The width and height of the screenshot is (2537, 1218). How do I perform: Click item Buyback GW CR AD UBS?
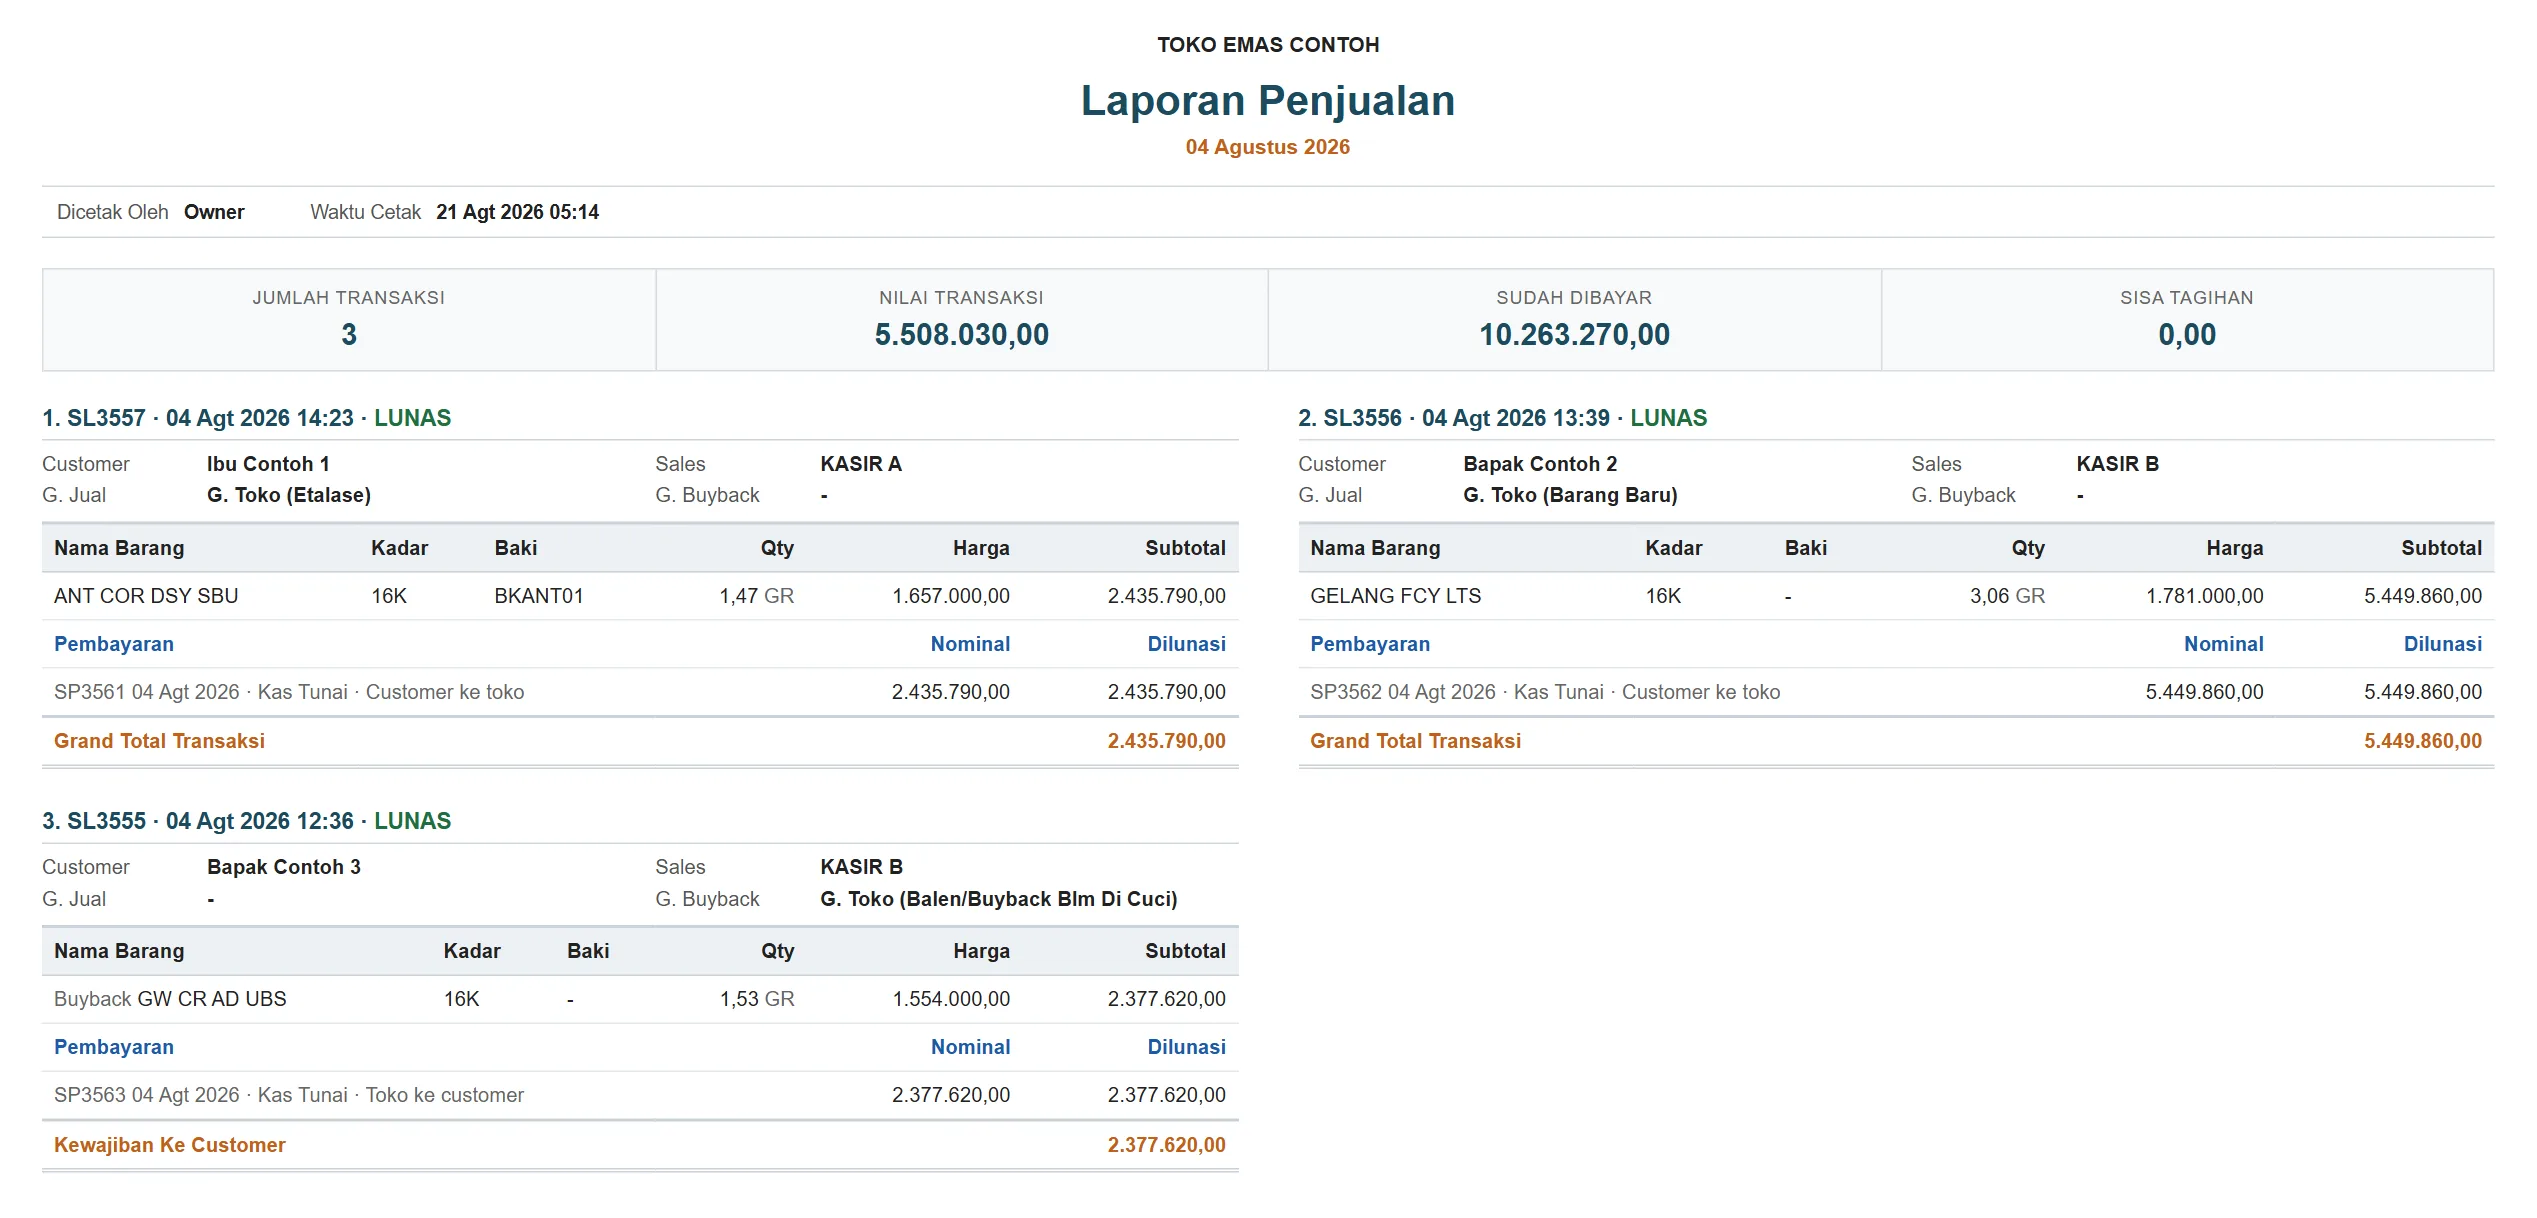point(170,999)
